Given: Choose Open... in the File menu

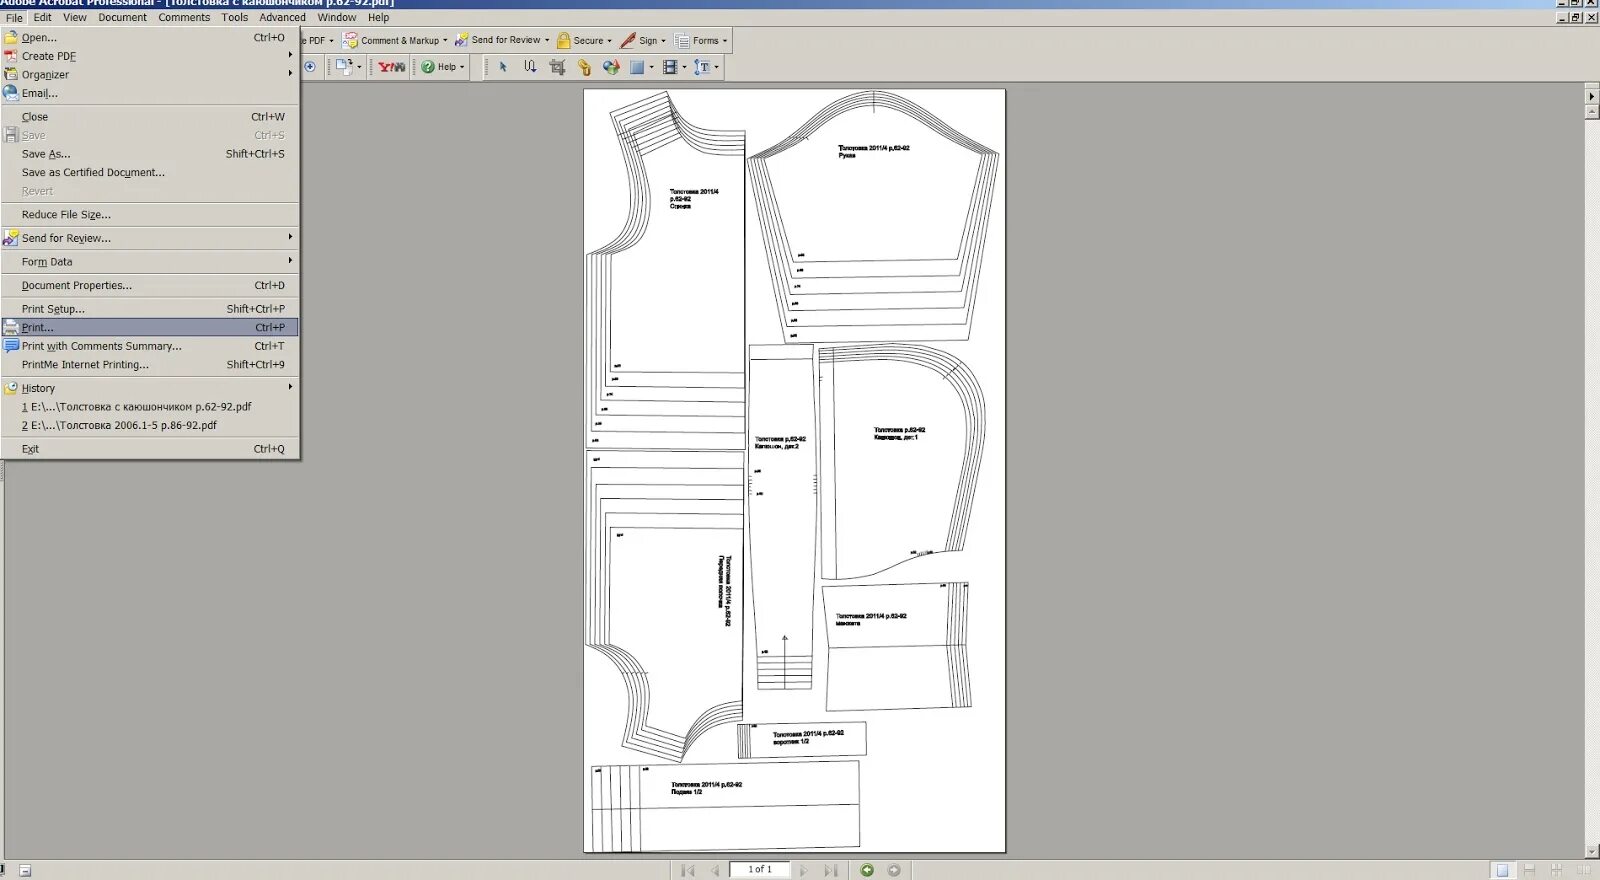Looking at the screenshot, I should tap(150, 37).
